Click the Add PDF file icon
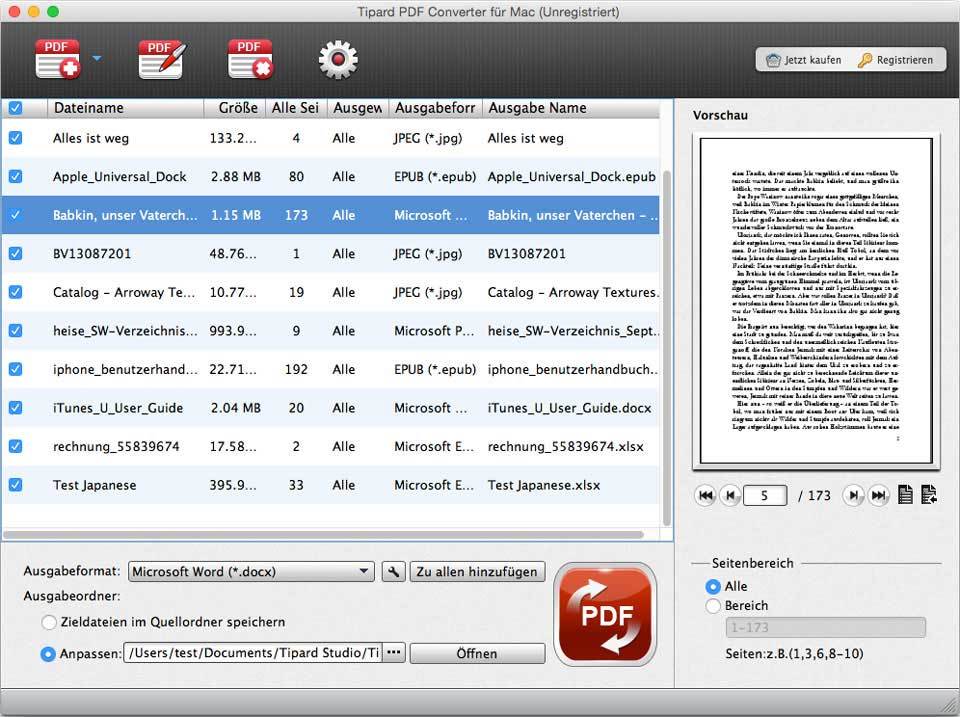 [x=58, y=59]
